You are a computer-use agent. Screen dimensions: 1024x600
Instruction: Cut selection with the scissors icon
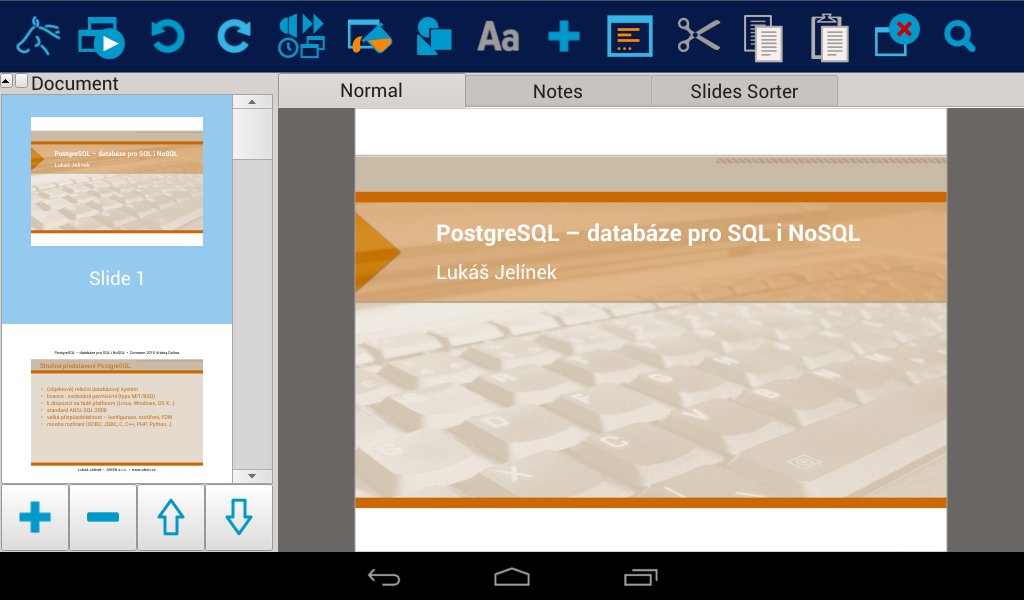click(x=698, y=35)
